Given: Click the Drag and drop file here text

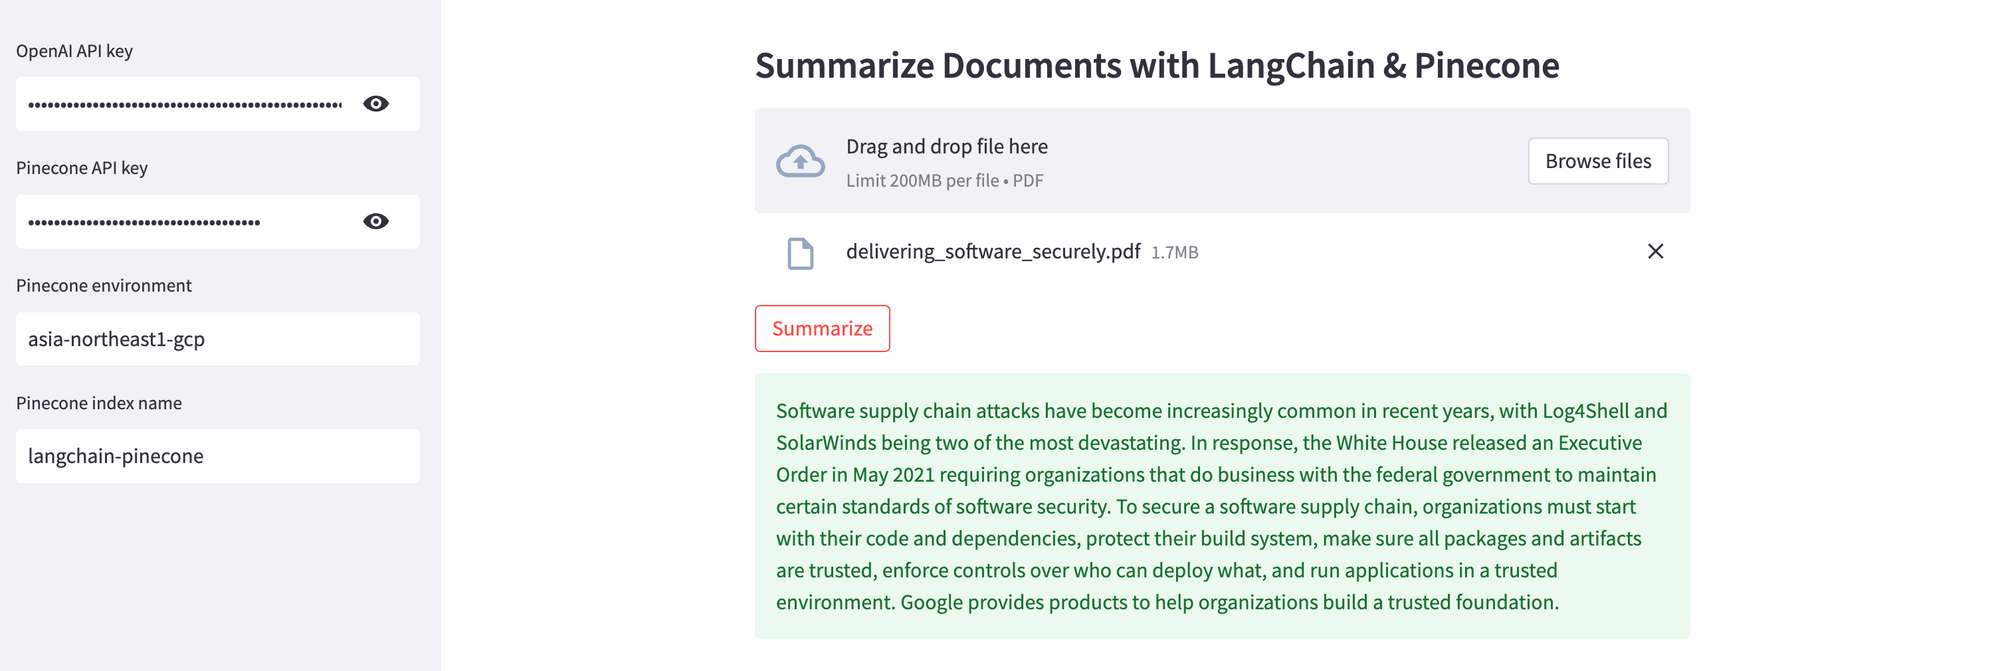Looking at the screenshot, I should pos(947,146).
